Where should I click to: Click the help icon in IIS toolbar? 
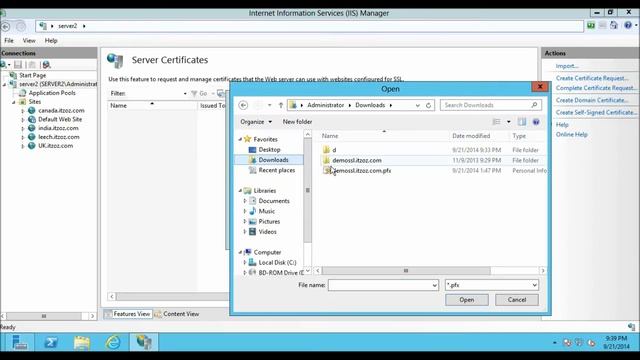point(628,25)
